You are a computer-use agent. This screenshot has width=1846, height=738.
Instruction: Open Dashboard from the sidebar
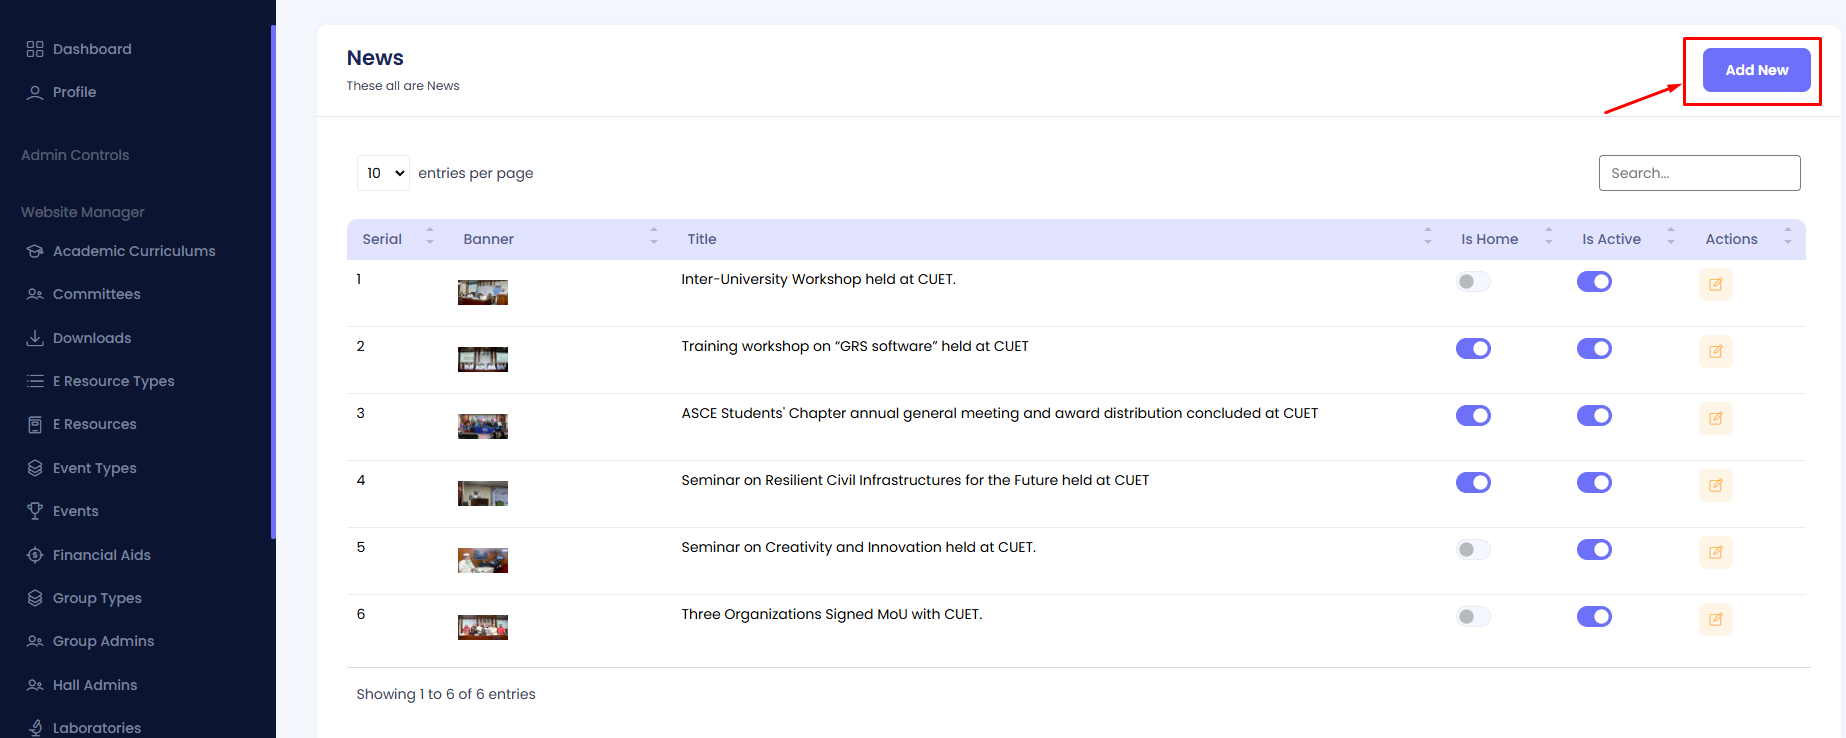click(x=92, y=49)
